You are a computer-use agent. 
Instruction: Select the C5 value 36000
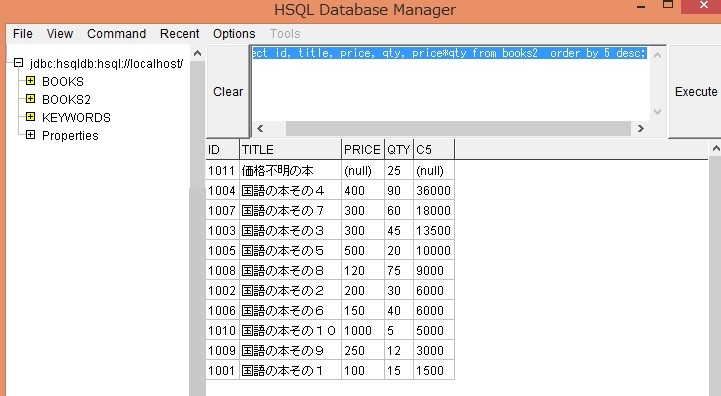[x=434, y=190]
